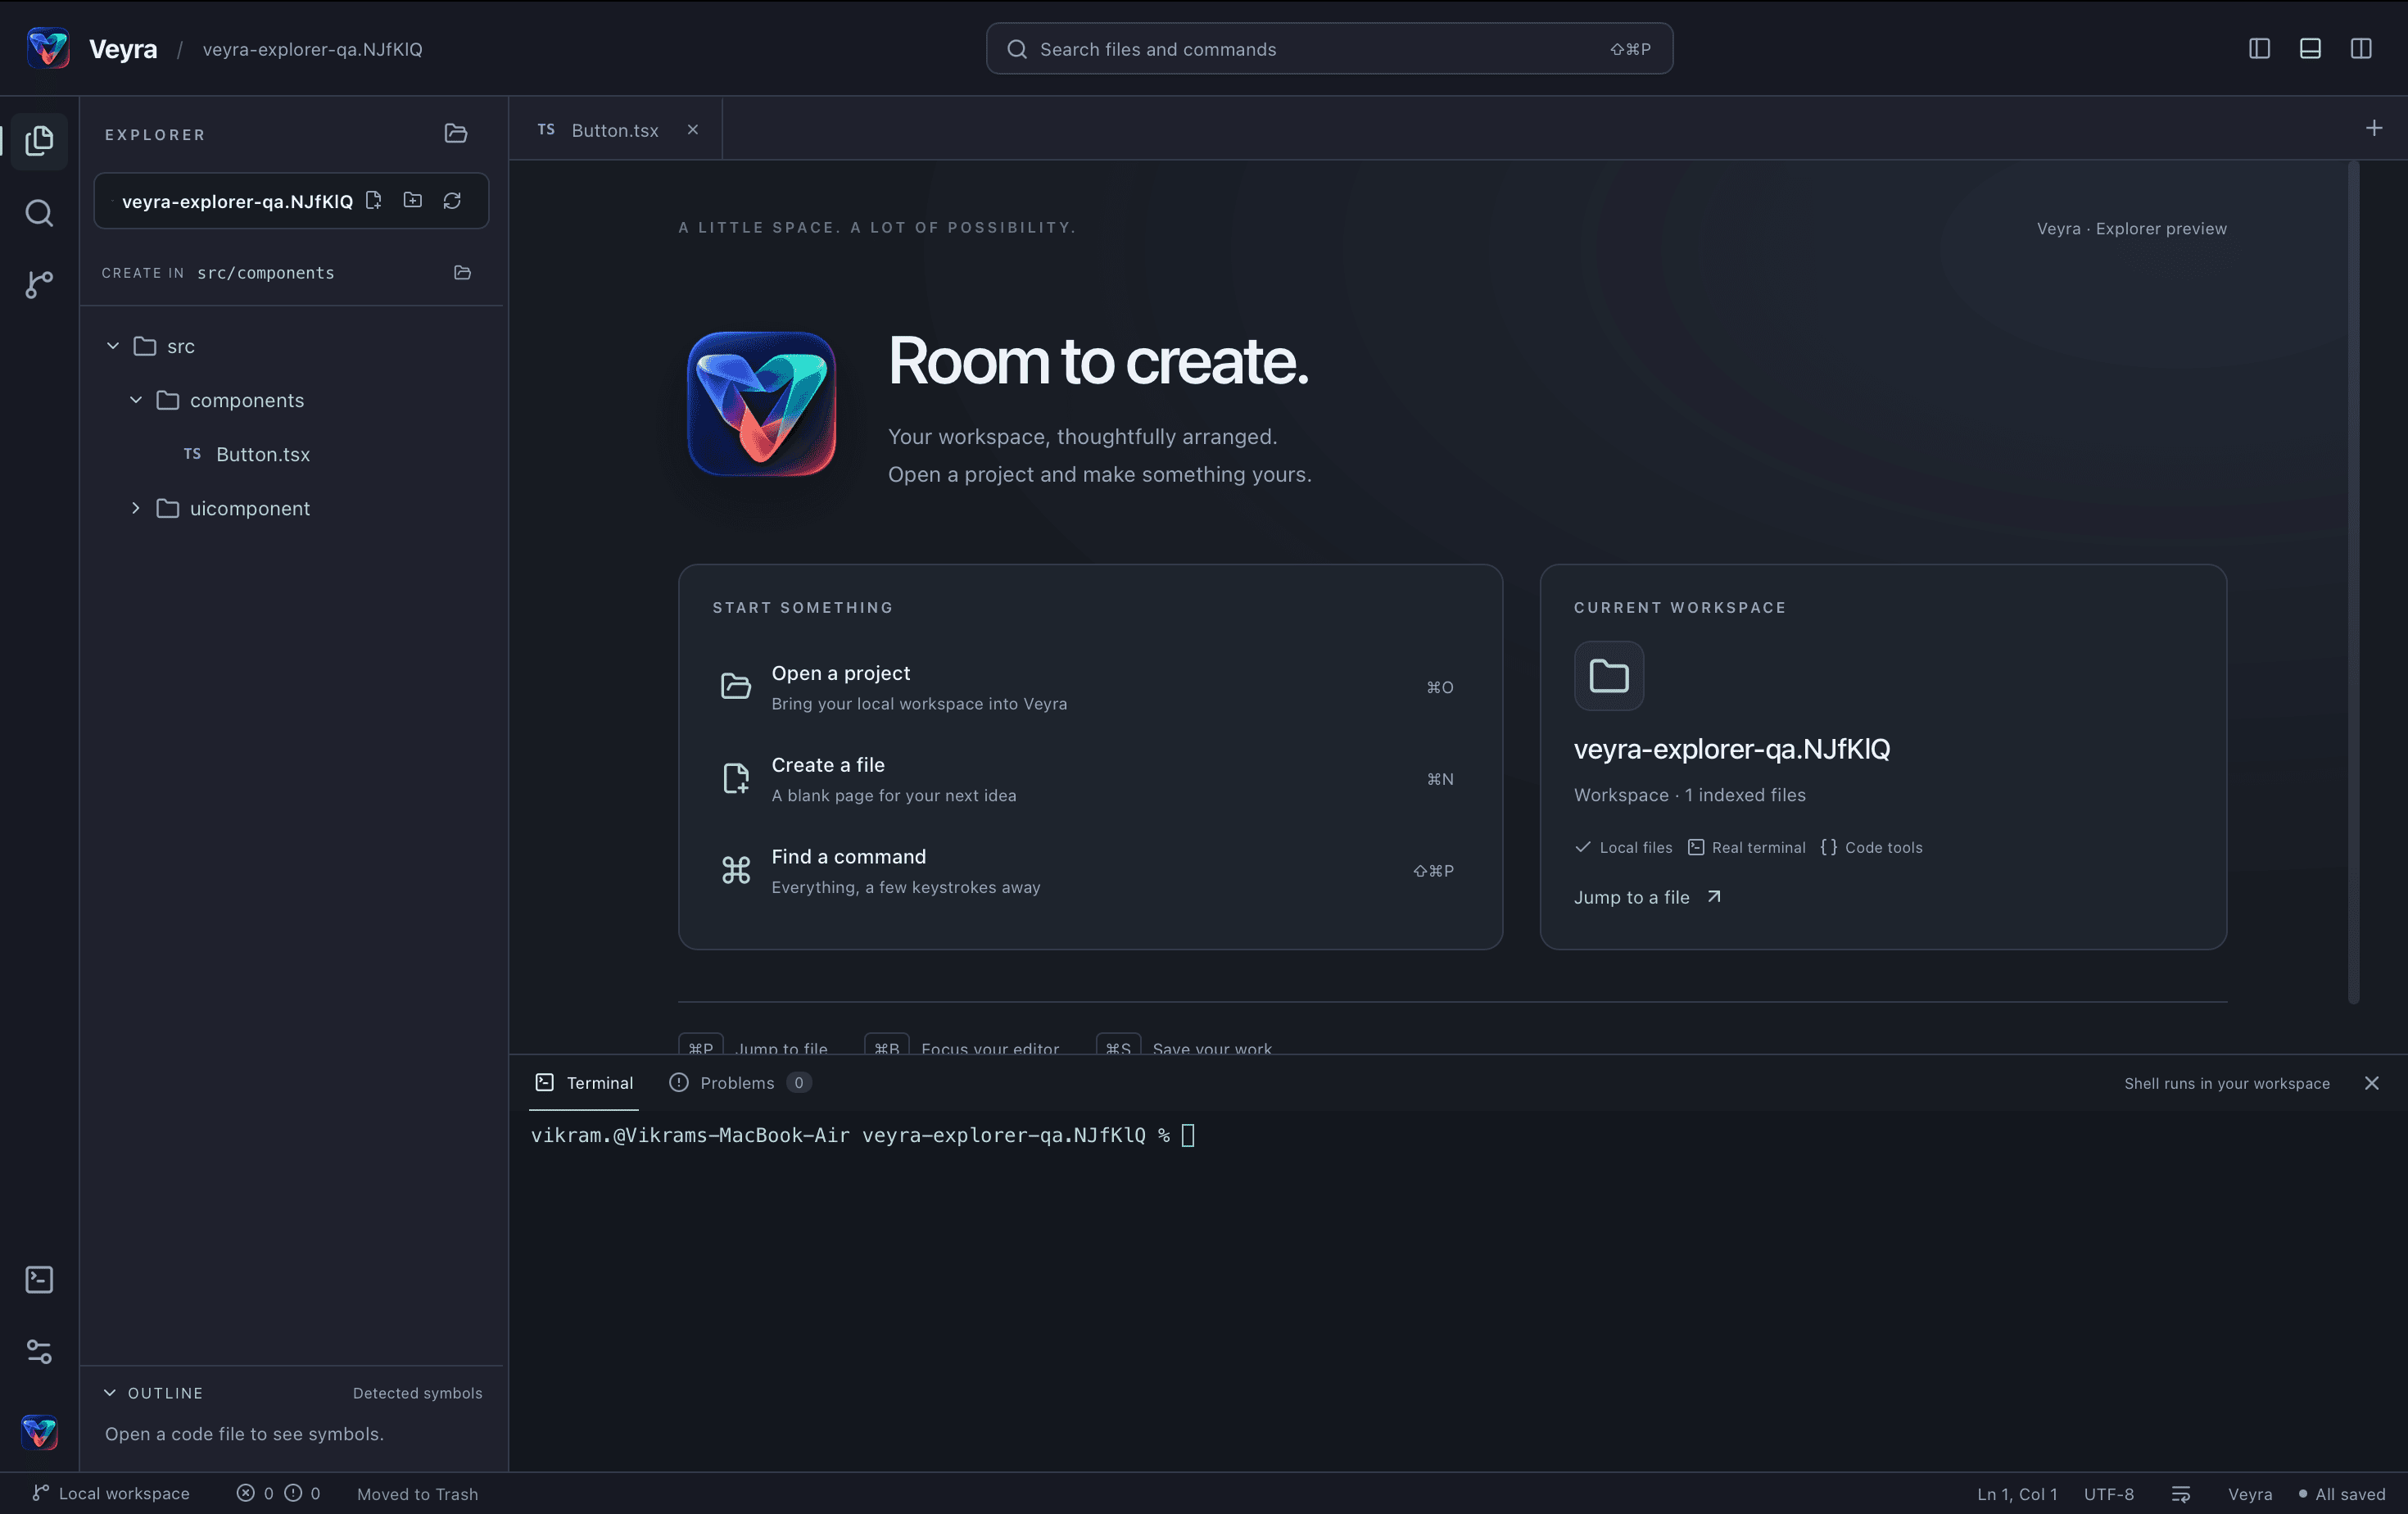Switch to the Problems tab

739,1083
